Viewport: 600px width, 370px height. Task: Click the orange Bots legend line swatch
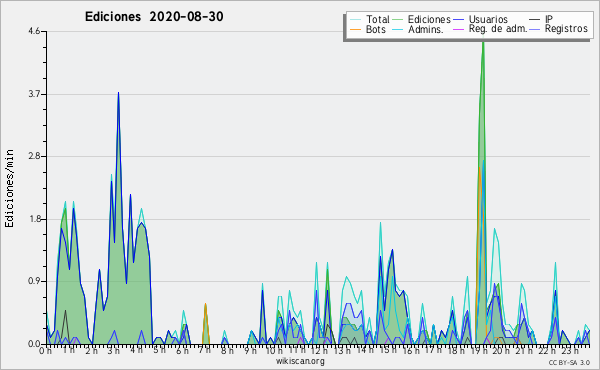(x=355, y=29)
